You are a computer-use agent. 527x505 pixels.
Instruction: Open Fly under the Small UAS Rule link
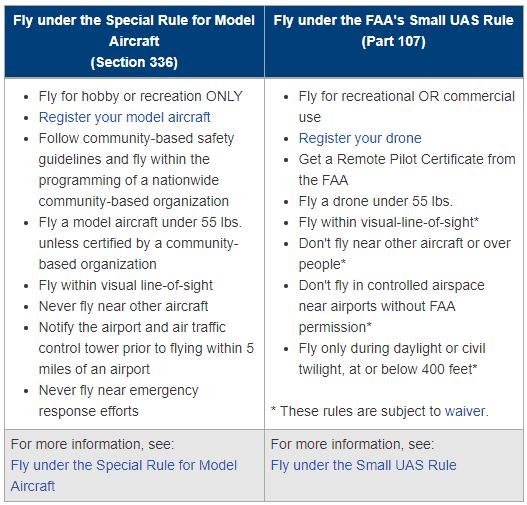point(364,465)
